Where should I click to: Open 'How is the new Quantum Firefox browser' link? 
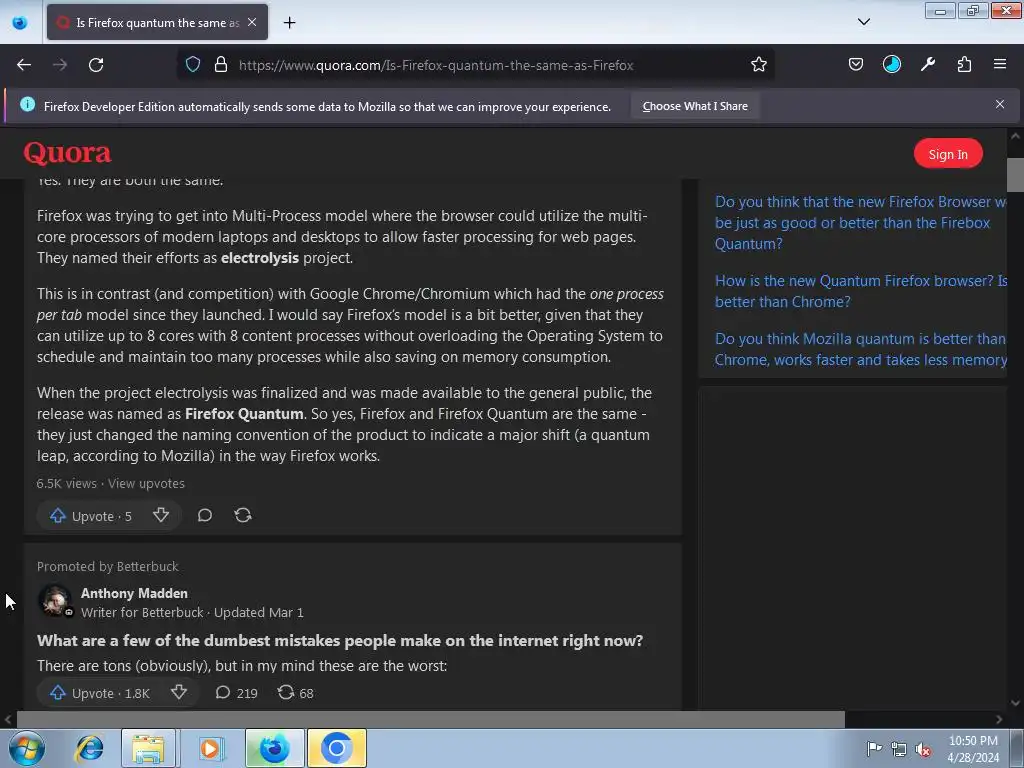[861, 291]
